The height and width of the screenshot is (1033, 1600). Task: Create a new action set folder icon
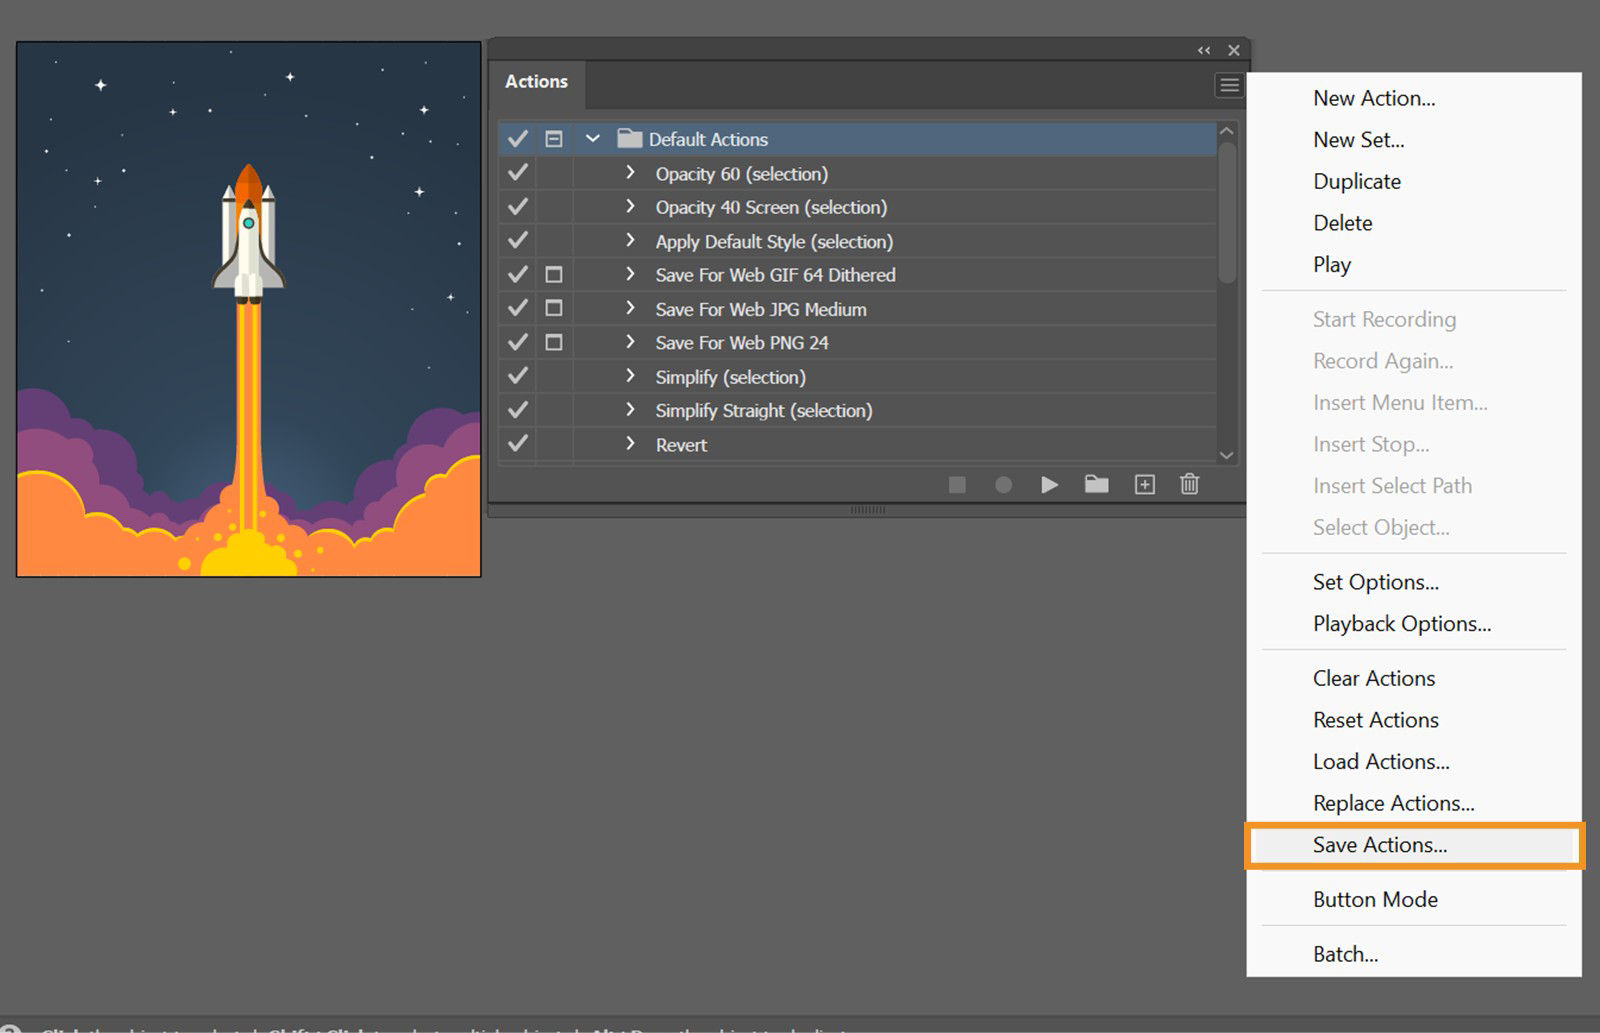click(x=1096, y=484)
